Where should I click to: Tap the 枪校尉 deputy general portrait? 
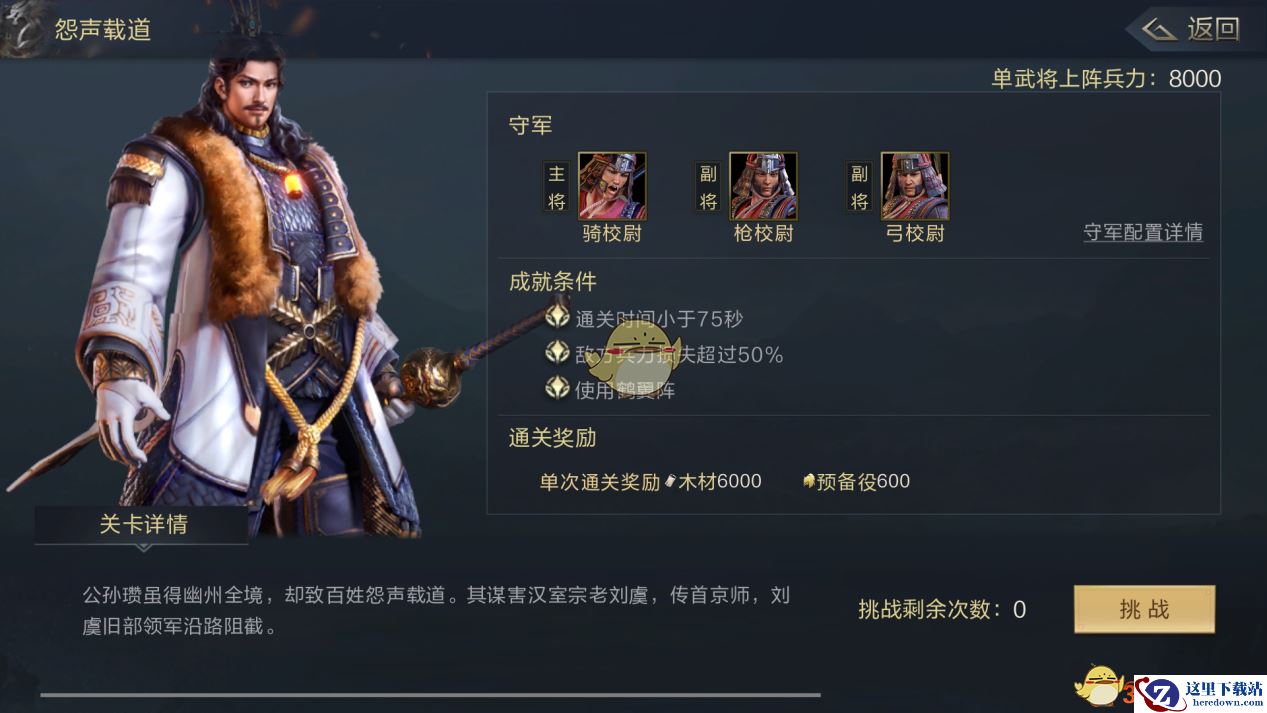tap(763, 186)
